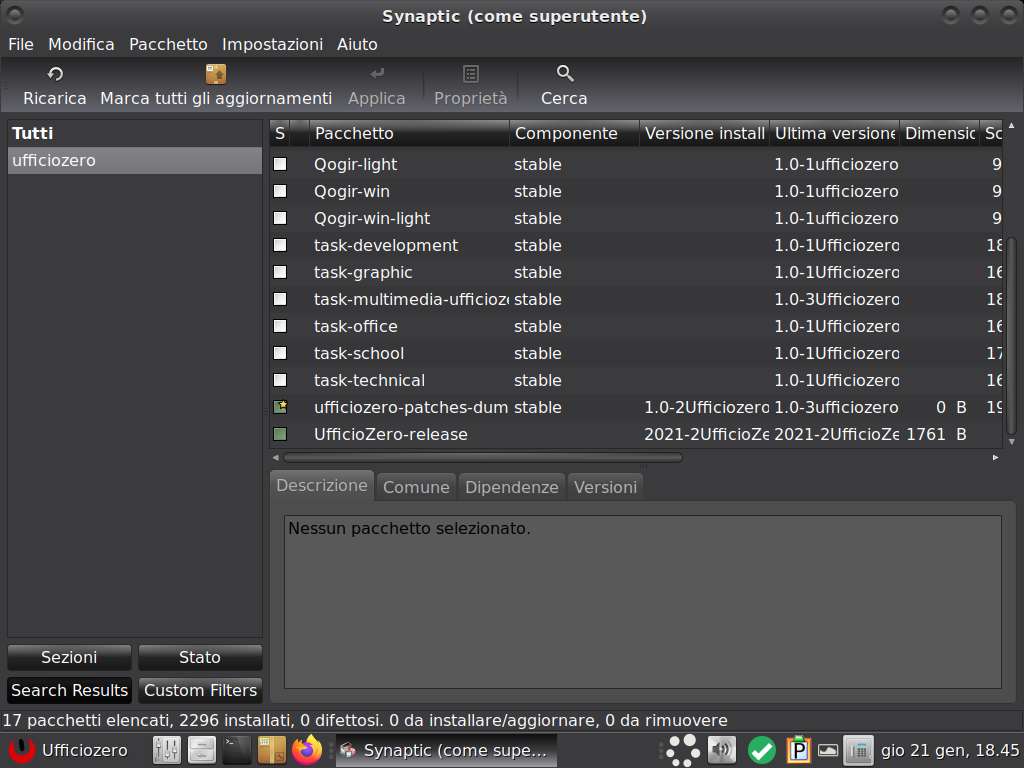Image resolution: width=1024 pixels, height=768 pixels.
Task: Click the scroll-right arrow under package list
Action: tap(995, 458)
